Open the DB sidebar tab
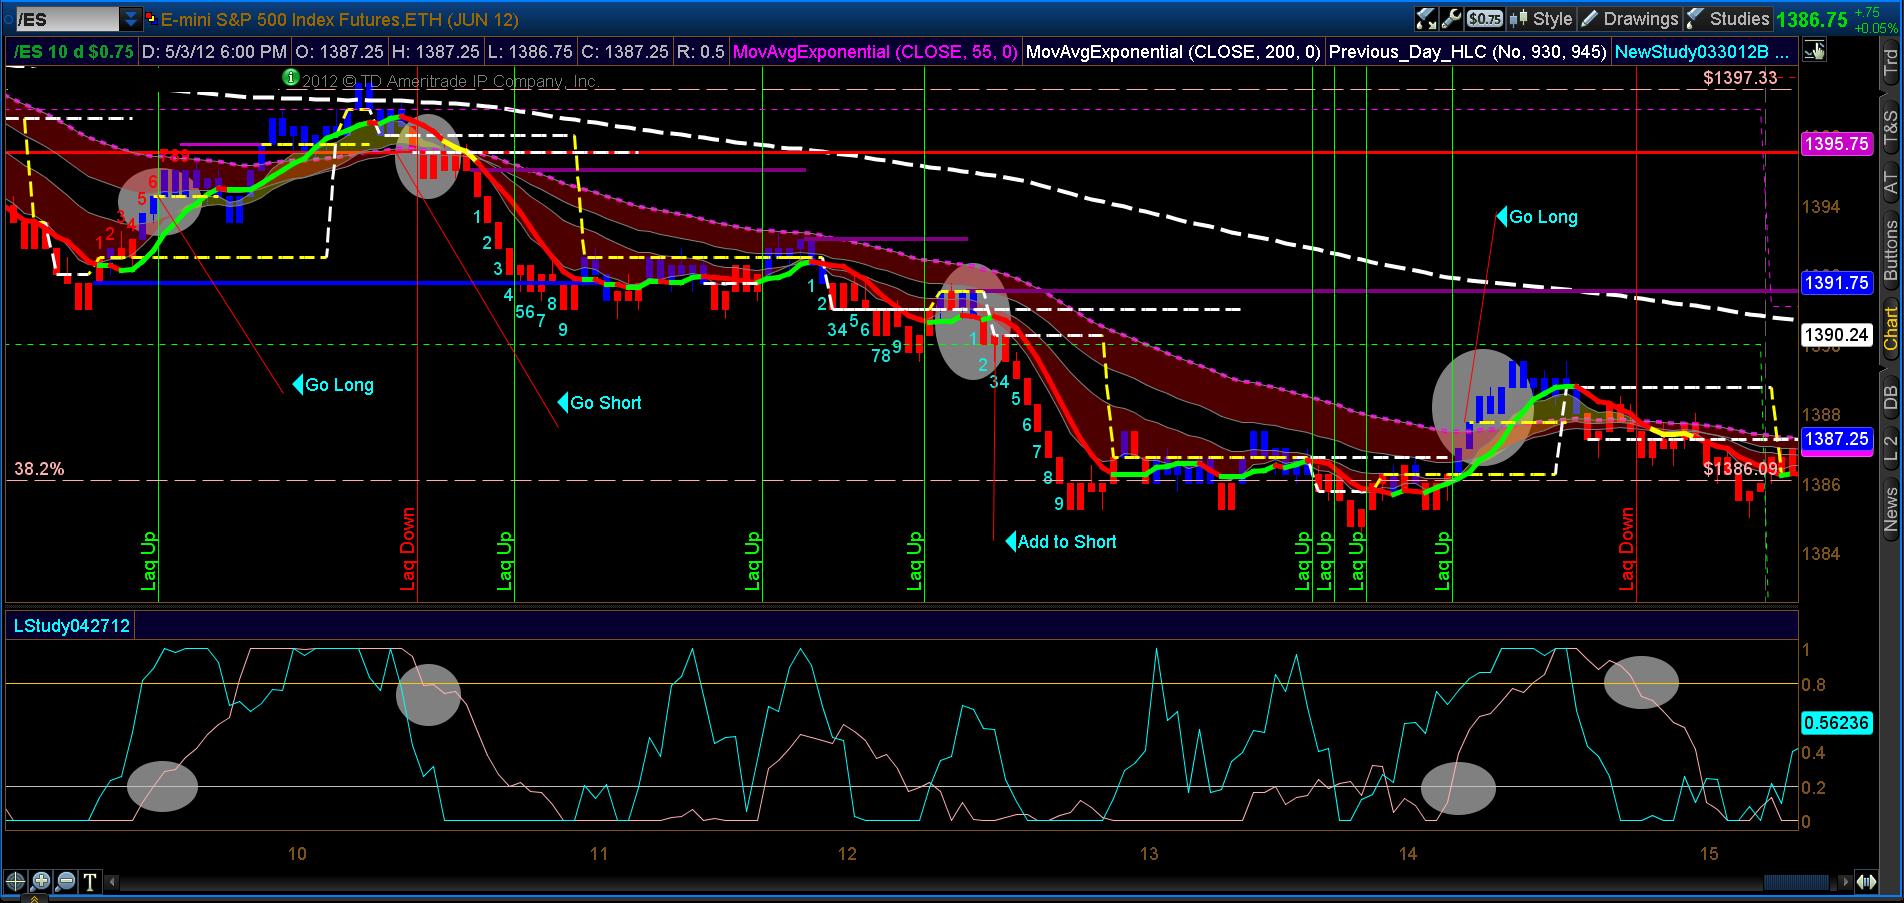The image size is (1904, 903). click(x=1890, y=398)
